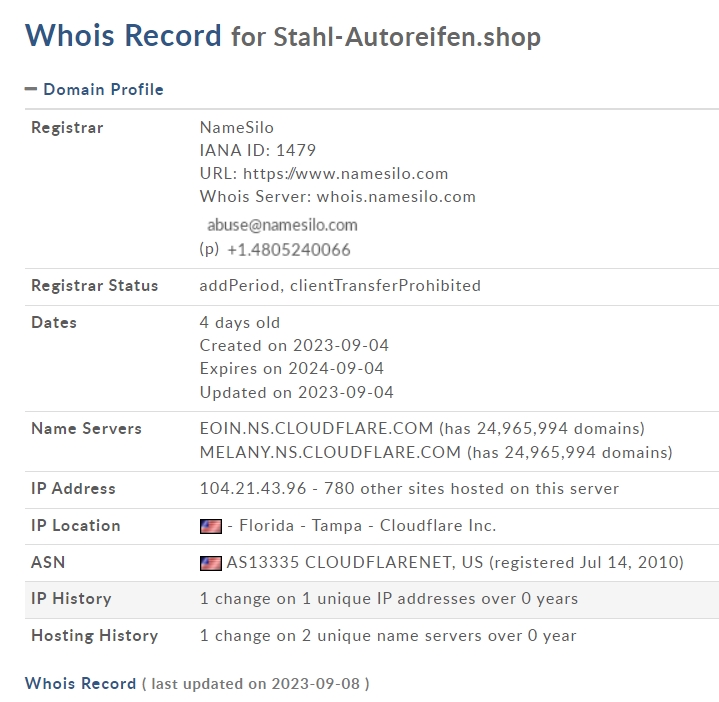Click the US flag next to Florida location
719x702 pixels.
click(211, 526)
